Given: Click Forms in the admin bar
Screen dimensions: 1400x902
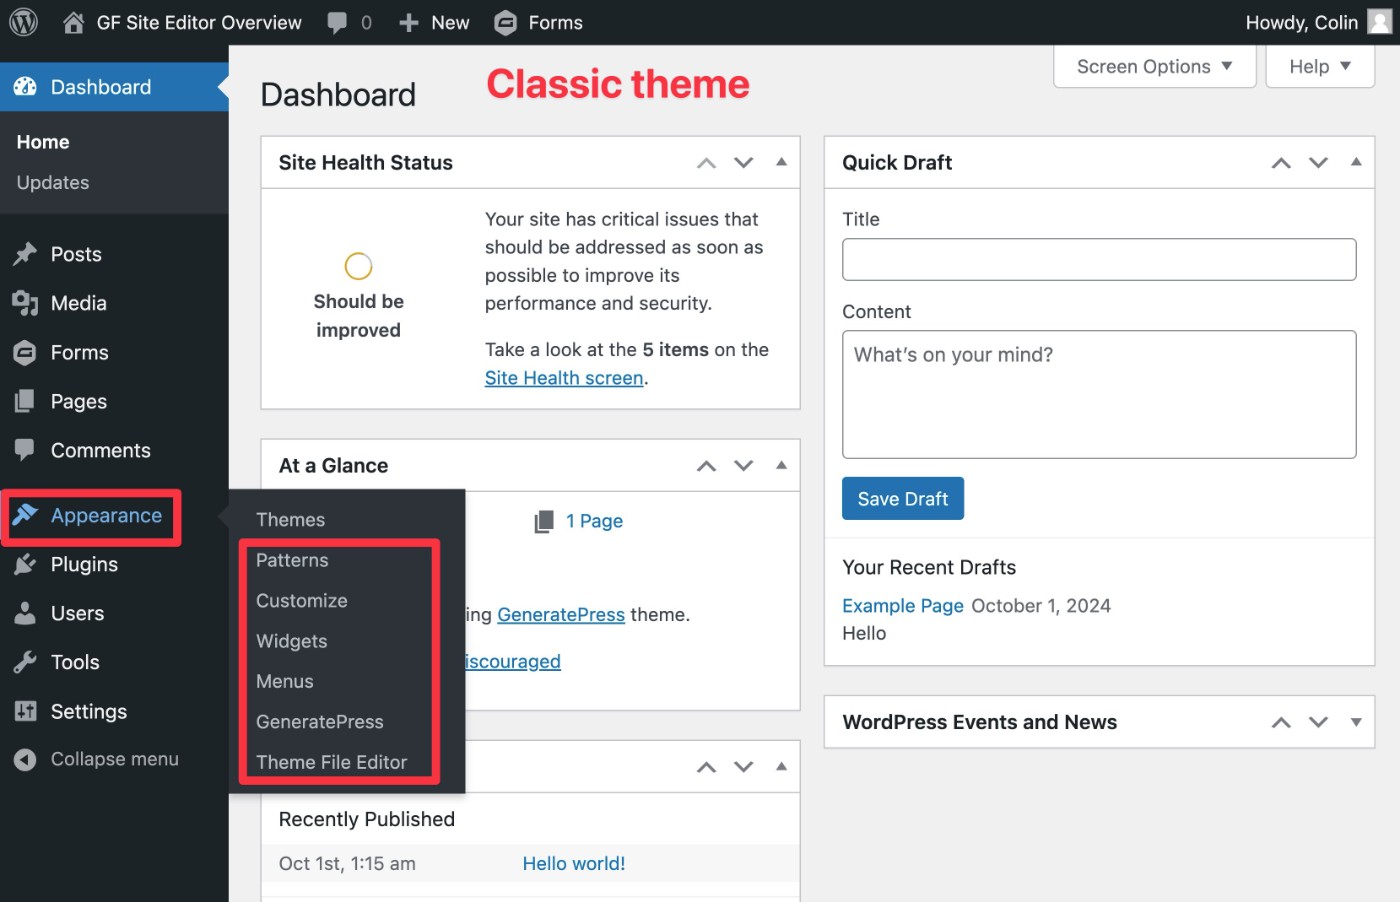Looking at the screenshot, I should point(555,23).
